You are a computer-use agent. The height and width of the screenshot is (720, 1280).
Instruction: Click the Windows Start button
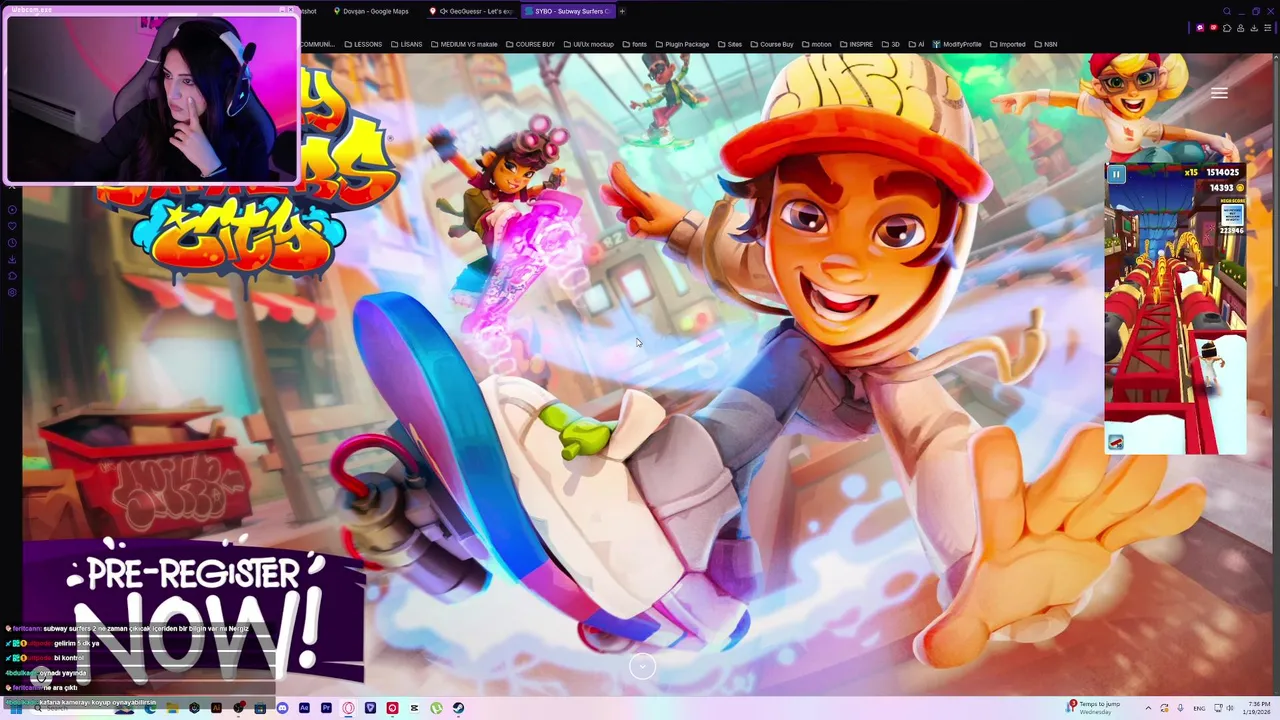15,708
